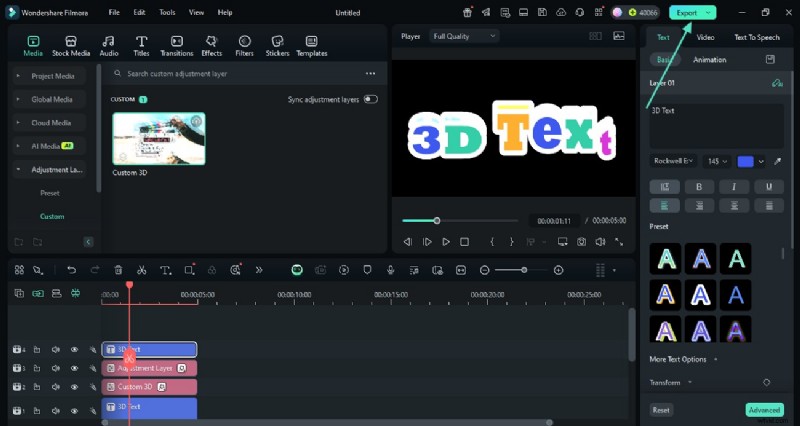800x426 pixels.
Task: Toggle Sync adjustment layers switch
Action: (x=370, y=99)
